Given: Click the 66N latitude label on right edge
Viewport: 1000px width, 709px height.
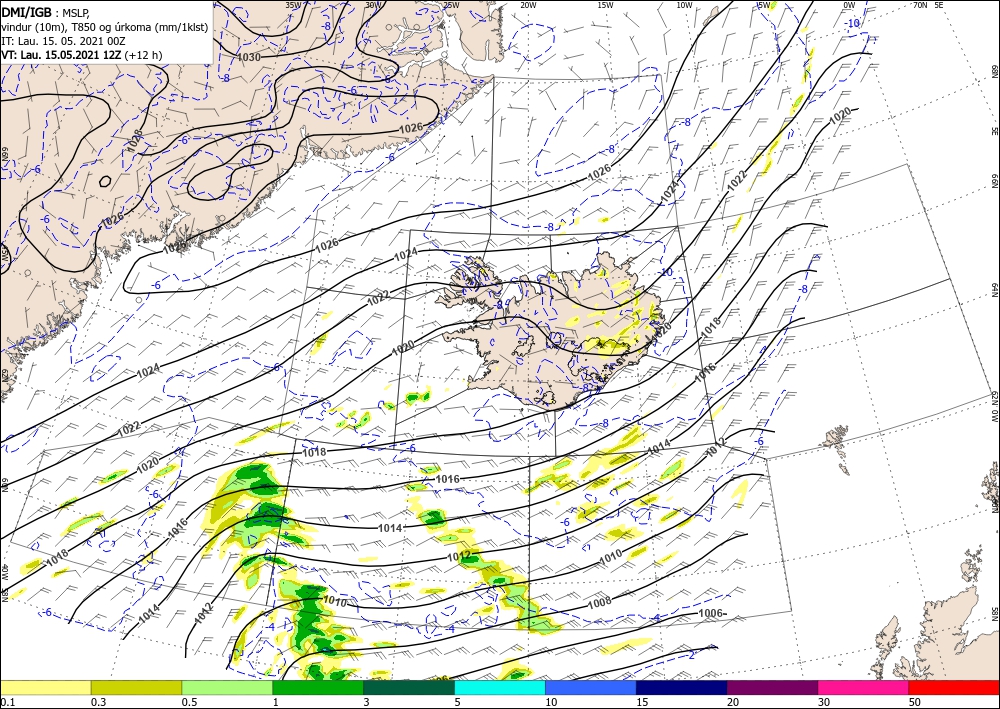Looking at the screenshot, I should tap(994, 182).
